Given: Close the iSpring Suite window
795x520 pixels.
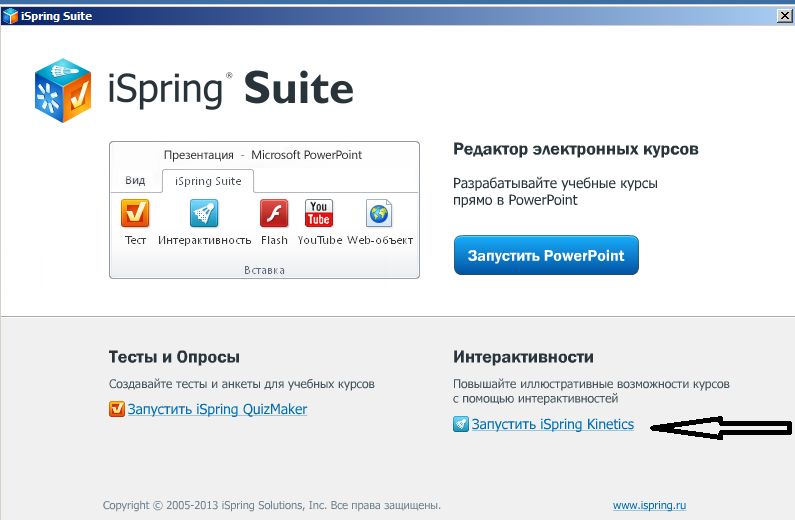Looking at the screenshot, I should click(785, 16).
